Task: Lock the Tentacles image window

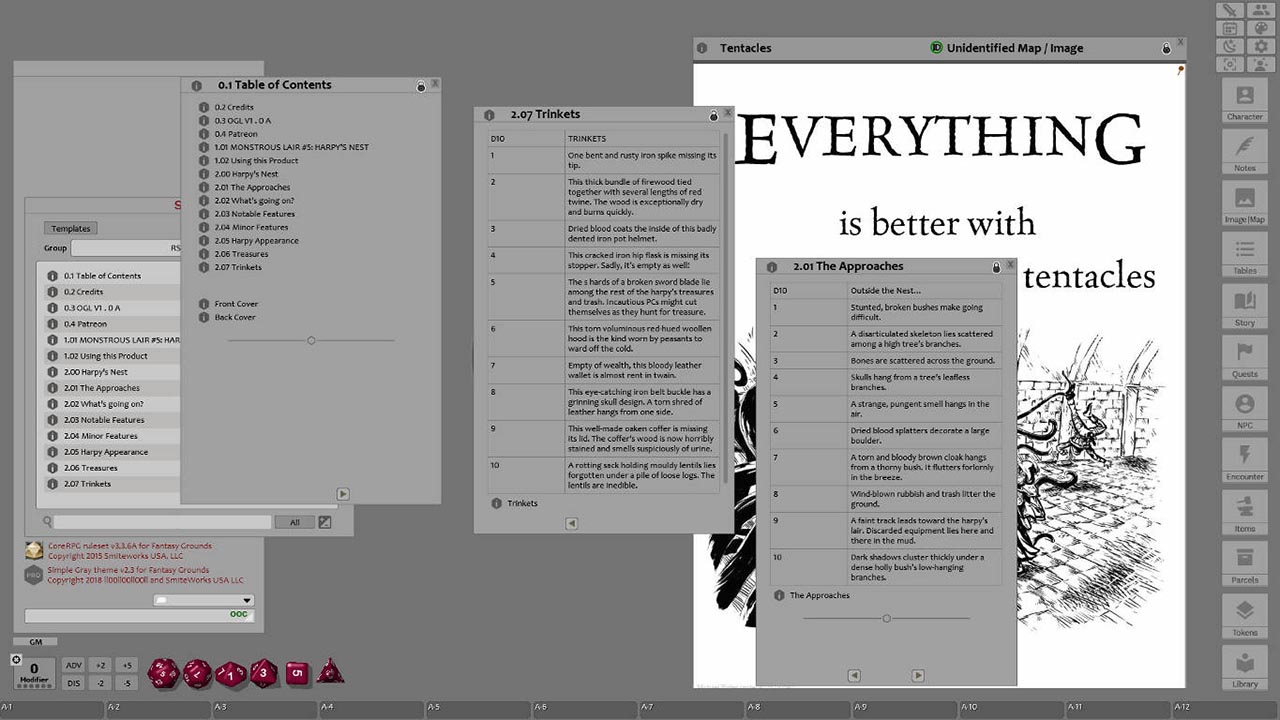Action: tap(1166, 47)
